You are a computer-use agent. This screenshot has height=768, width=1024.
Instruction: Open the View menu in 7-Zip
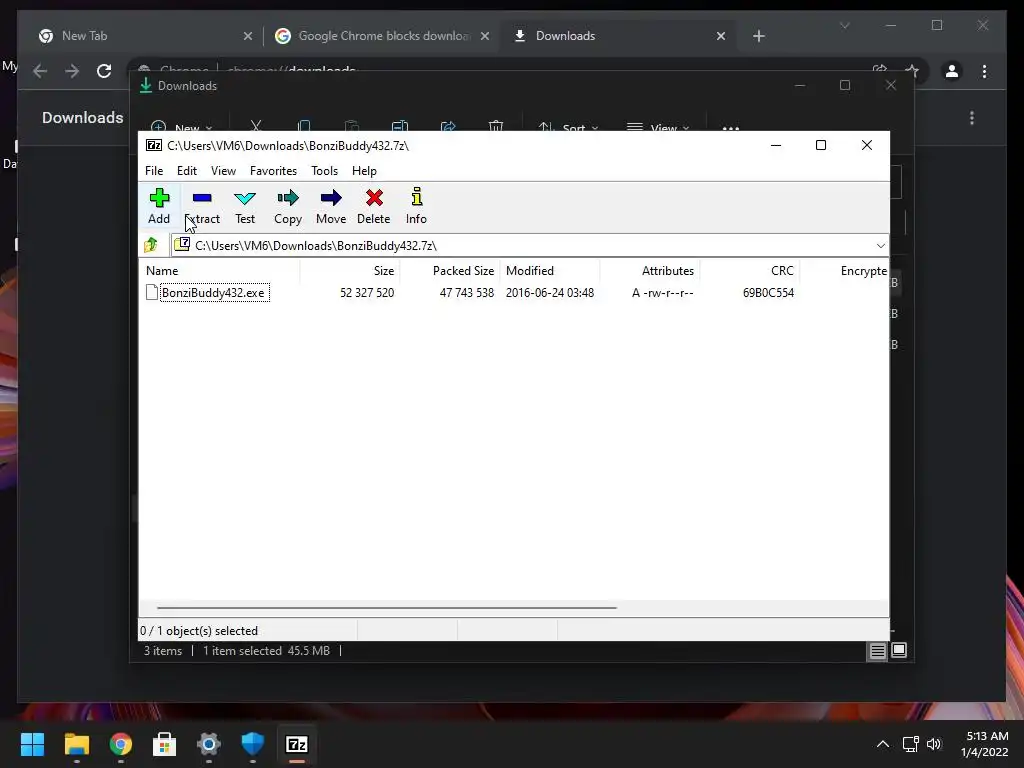tap(223, 170)
